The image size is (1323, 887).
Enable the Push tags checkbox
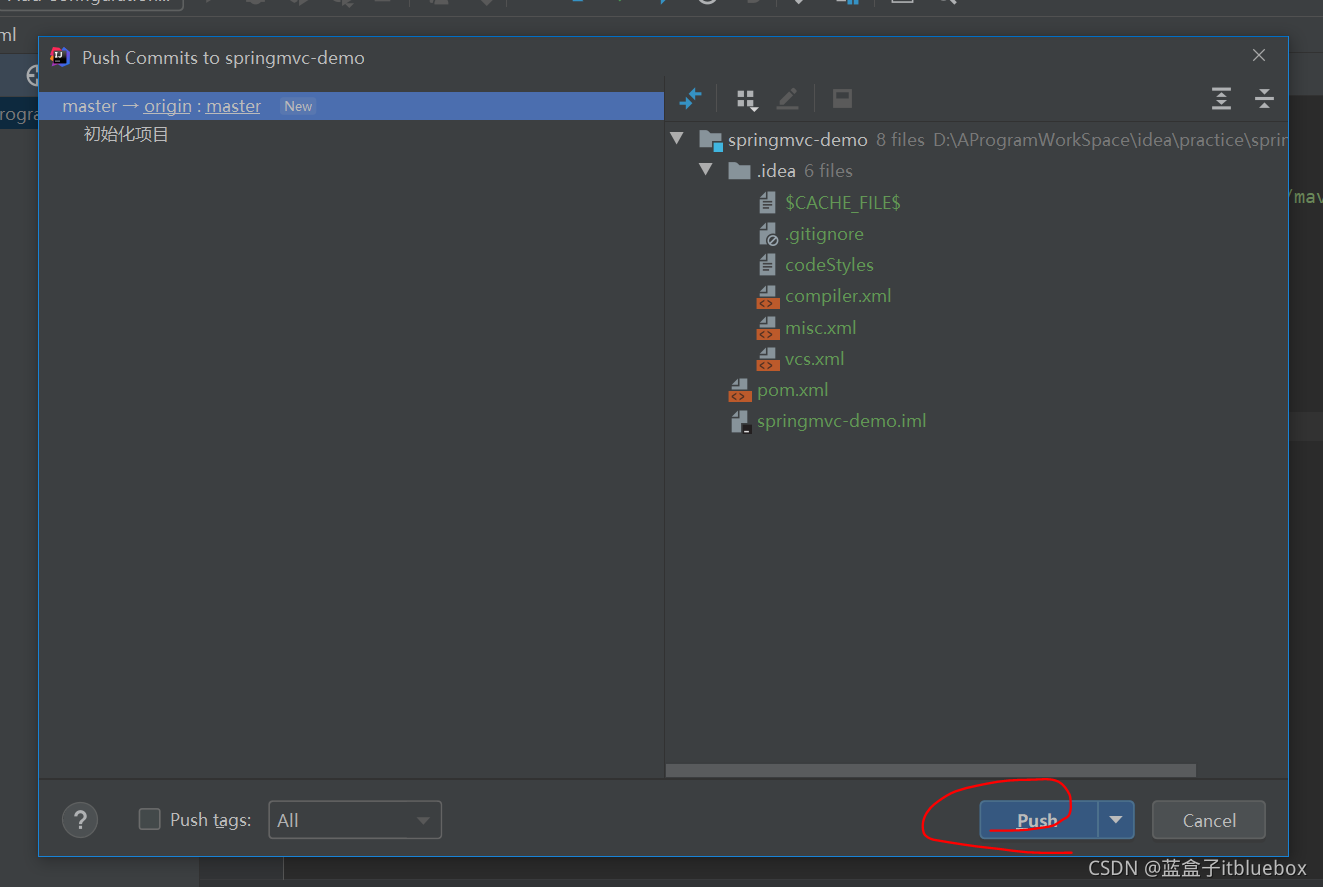pyautogui.click(x=149, y=819)
